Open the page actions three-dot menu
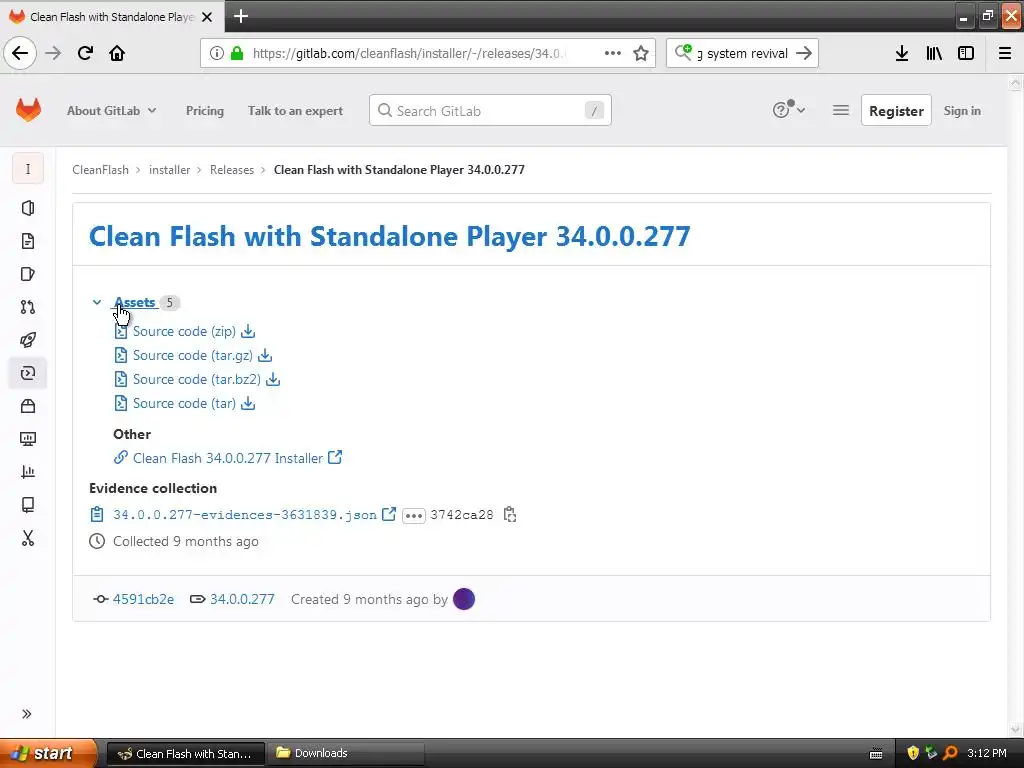Screen dimensions: 1024x768 (613, 53)
